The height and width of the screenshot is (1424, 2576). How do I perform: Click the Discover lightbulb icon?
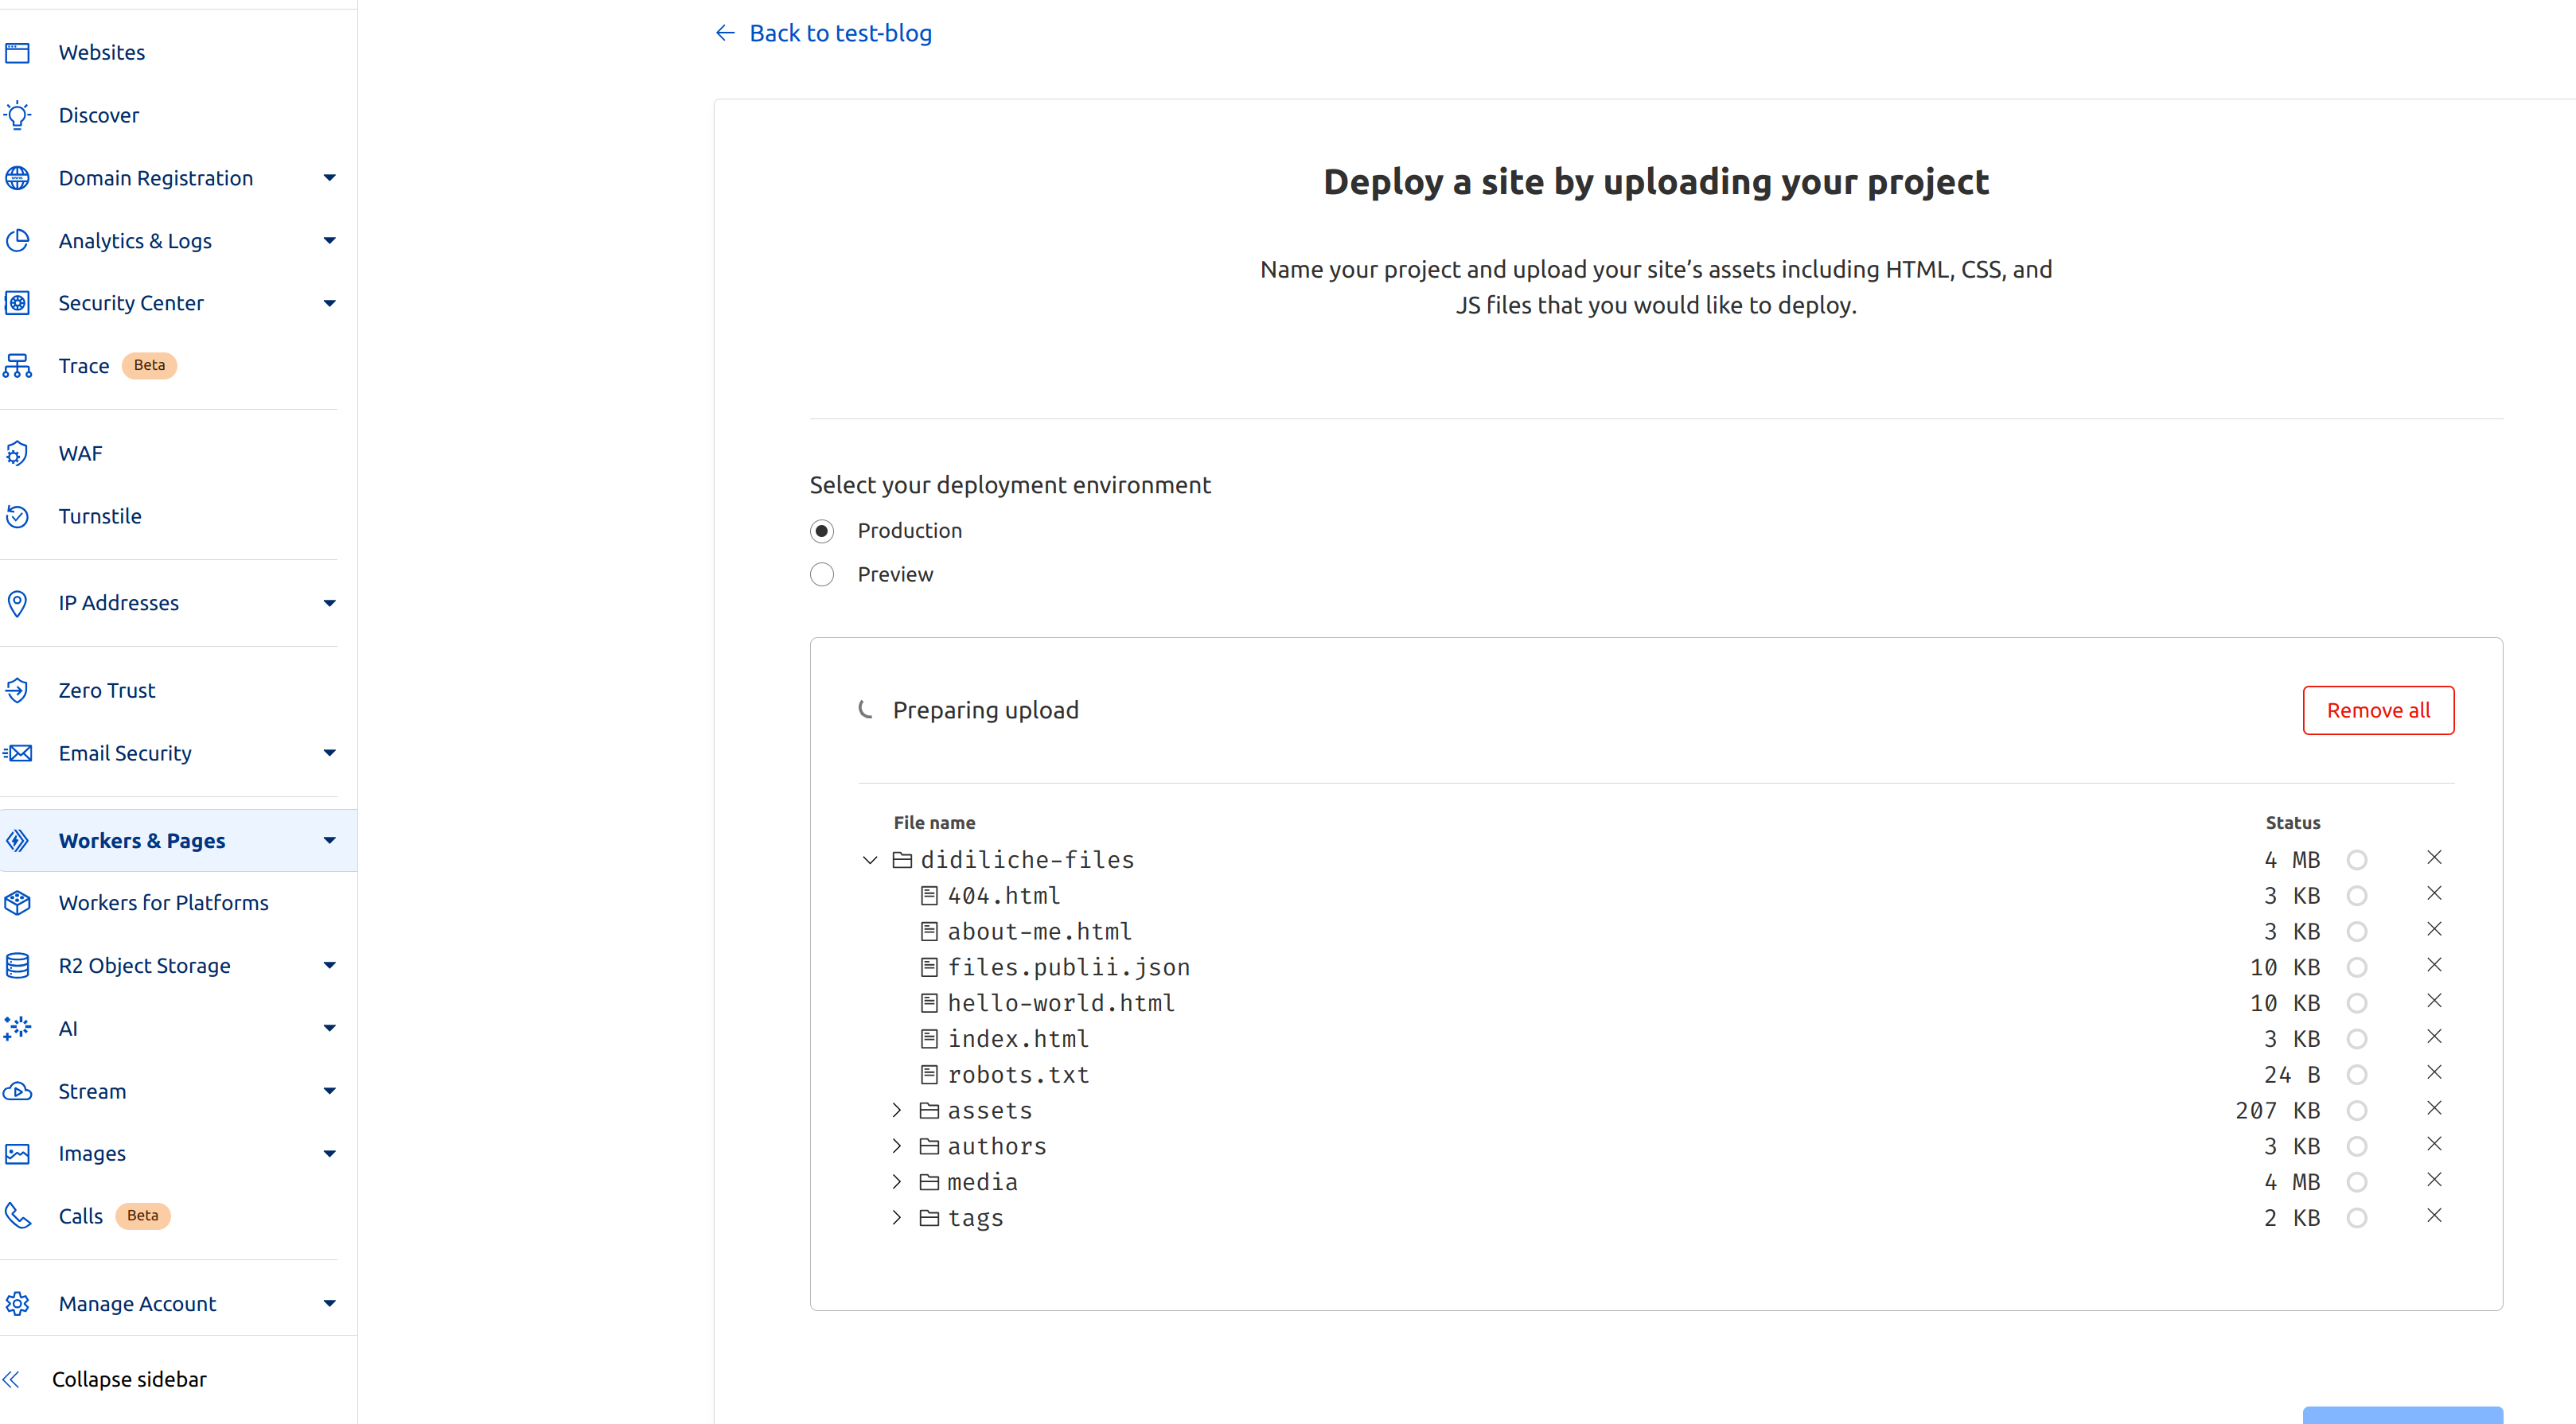coord(18,115)
